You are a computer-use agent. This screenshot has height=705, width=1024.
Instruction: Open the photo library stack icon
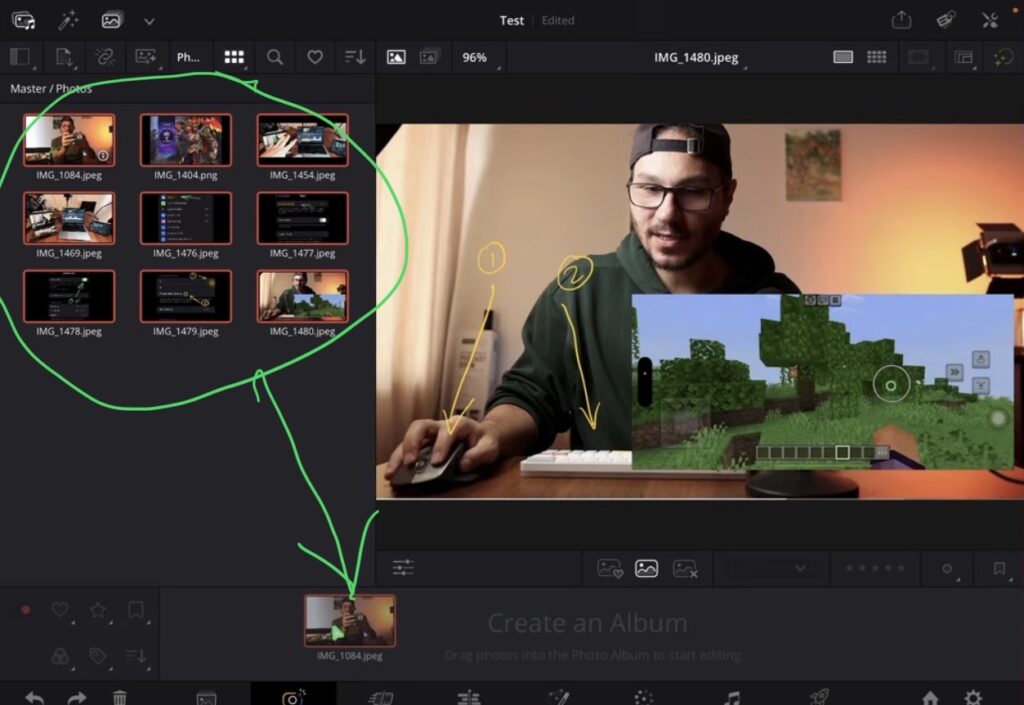point(112,20)
